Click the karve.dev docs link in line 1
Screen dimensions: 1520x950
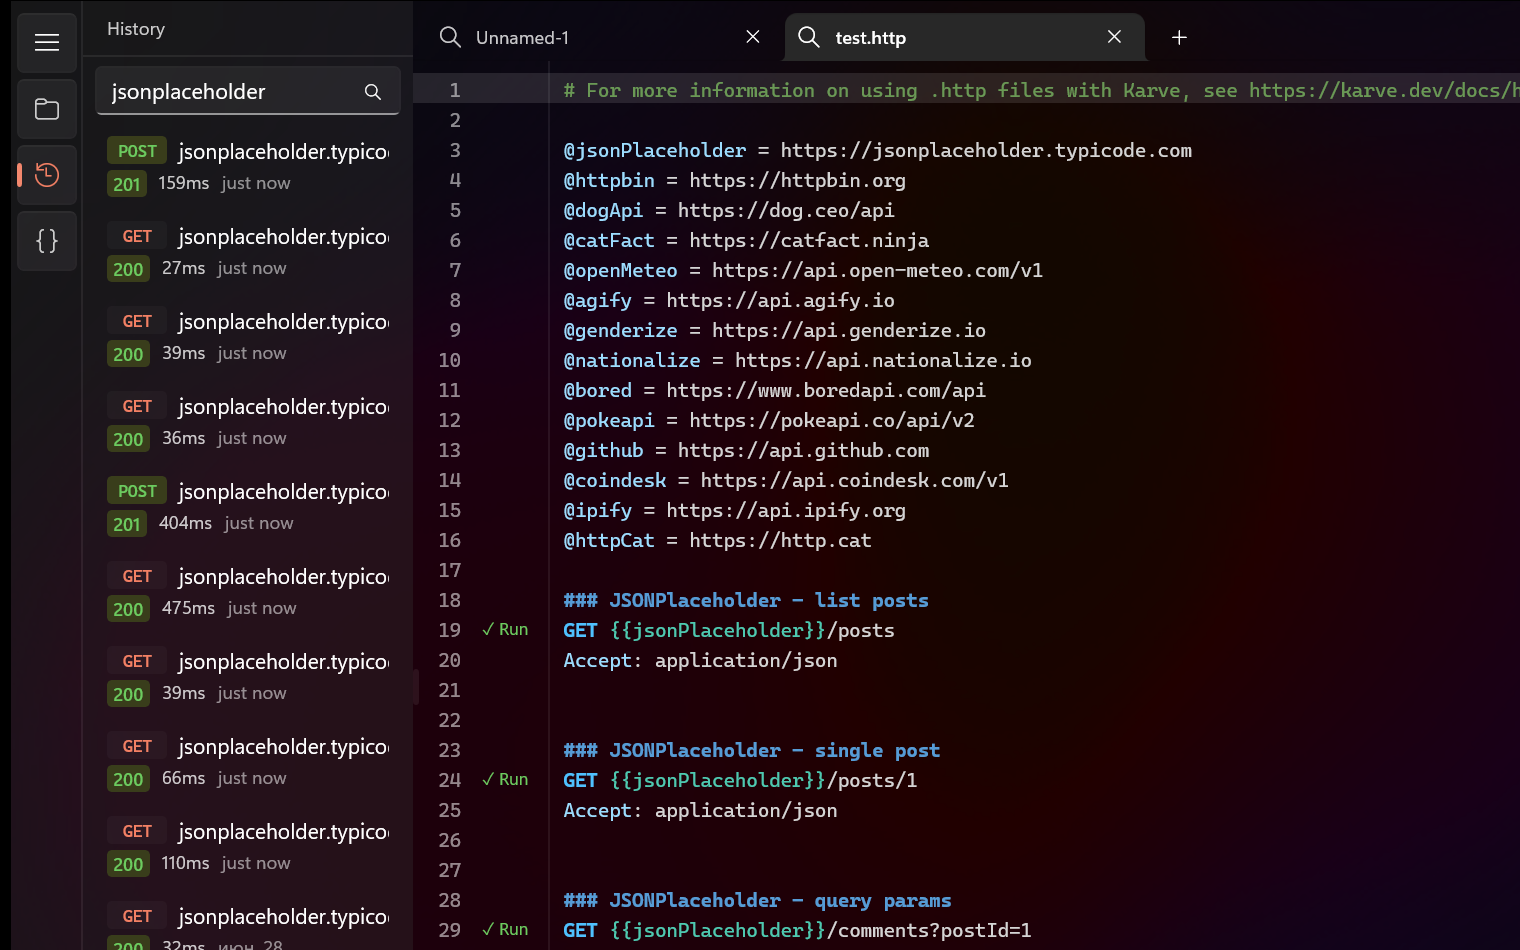pos(1384,90)
